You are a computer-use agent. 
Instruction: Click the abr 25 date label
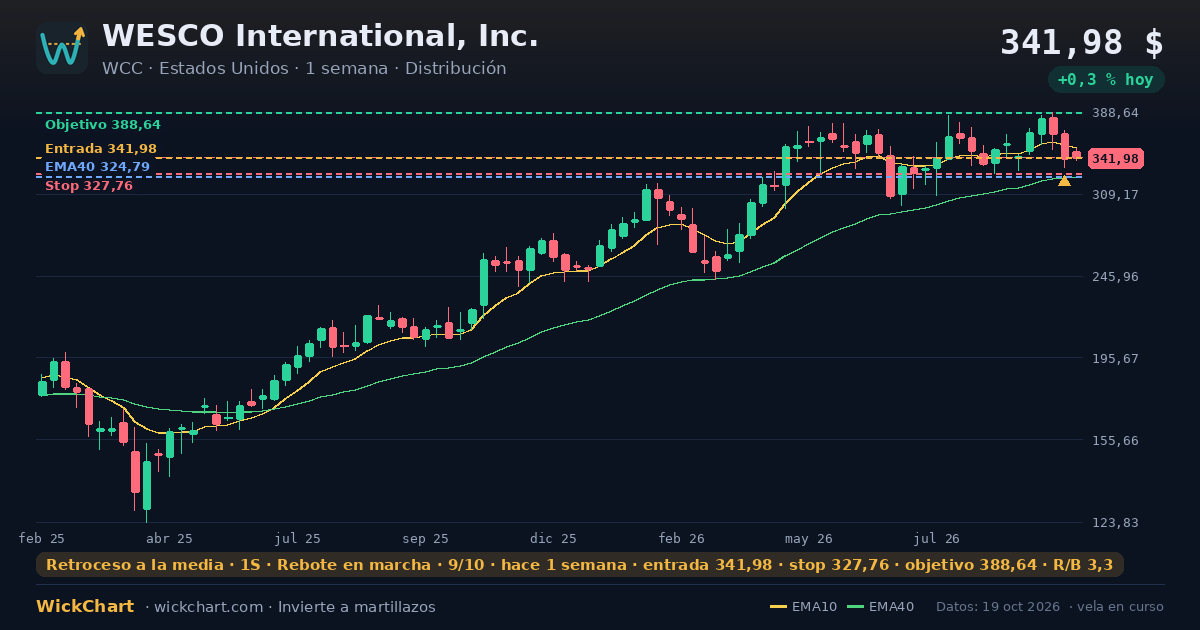169,538
